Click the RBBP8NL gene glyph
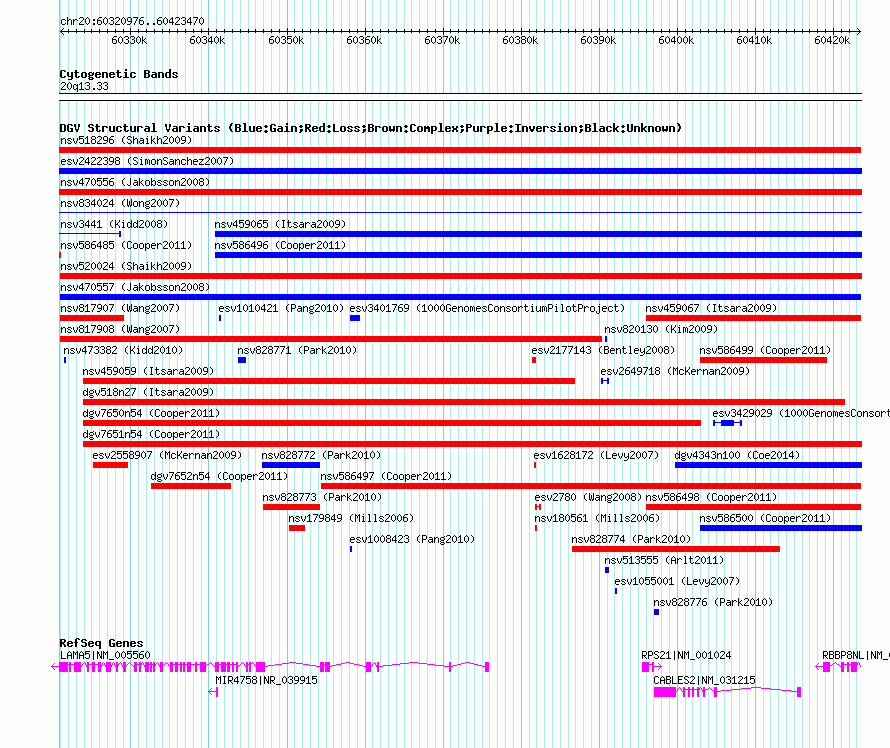This screenshot has height=748, width=890. (x=838, y=667)
